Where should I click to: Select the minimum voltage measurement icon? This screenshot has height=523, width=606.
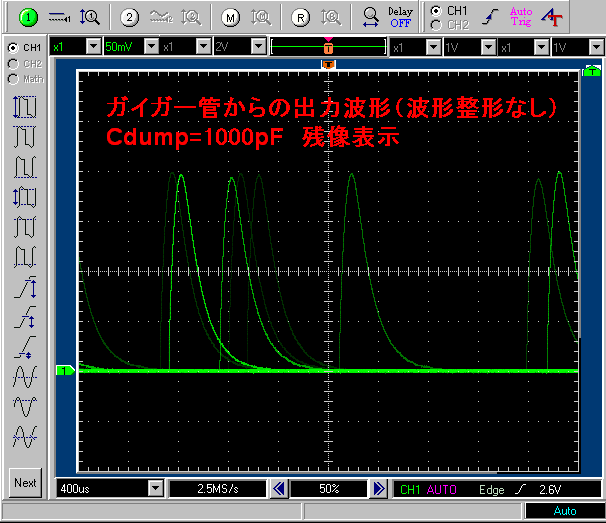coord(25,167)
